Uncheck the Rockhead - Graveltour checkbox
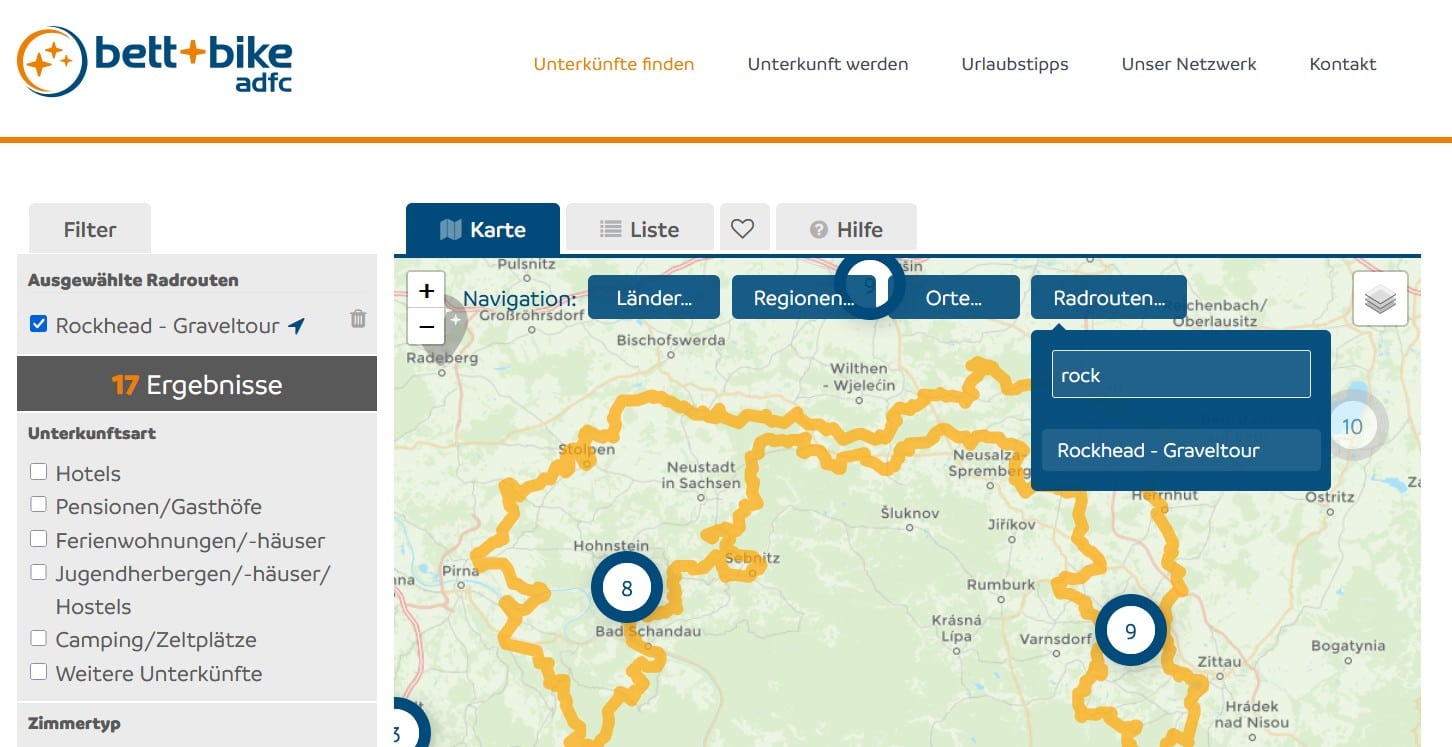Viewport: 1452px width, 747px height. point(39,324)
